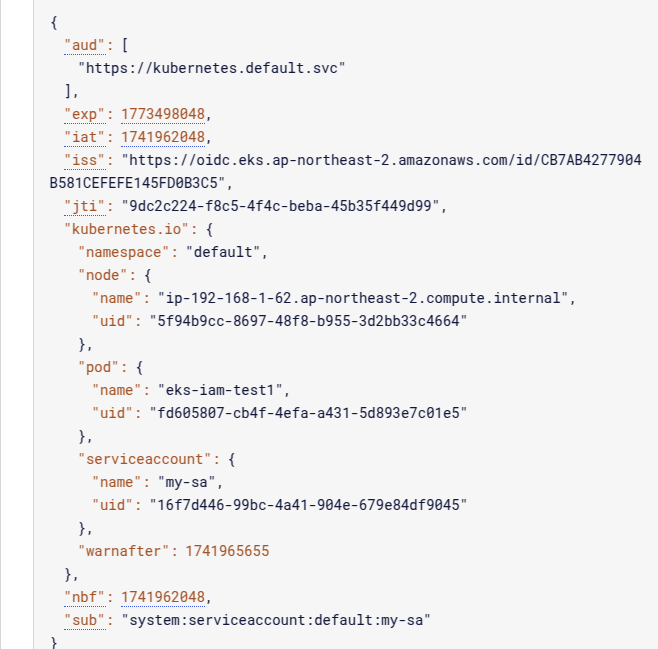The width and height of the screenshot is (658, 649).
Task: Select the https://kubernetes.default.svc audience string
Action: [212, 68]
